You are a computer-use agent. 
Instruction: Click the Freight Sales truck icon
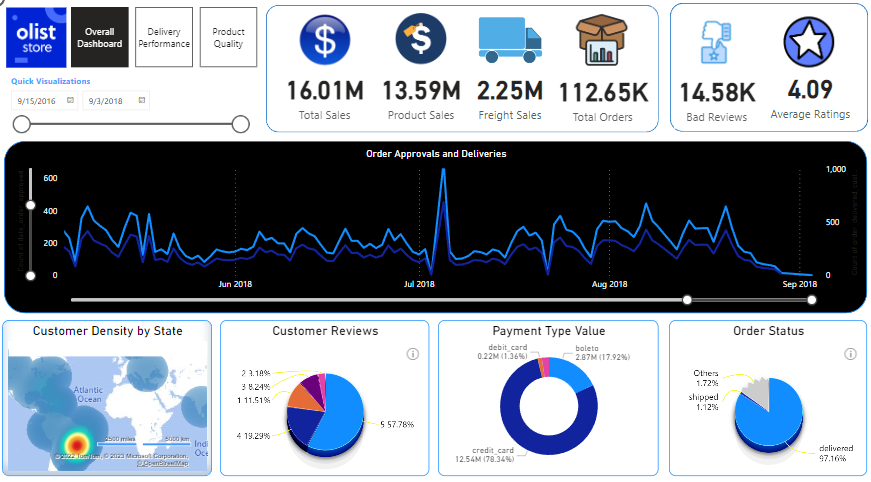509,40
